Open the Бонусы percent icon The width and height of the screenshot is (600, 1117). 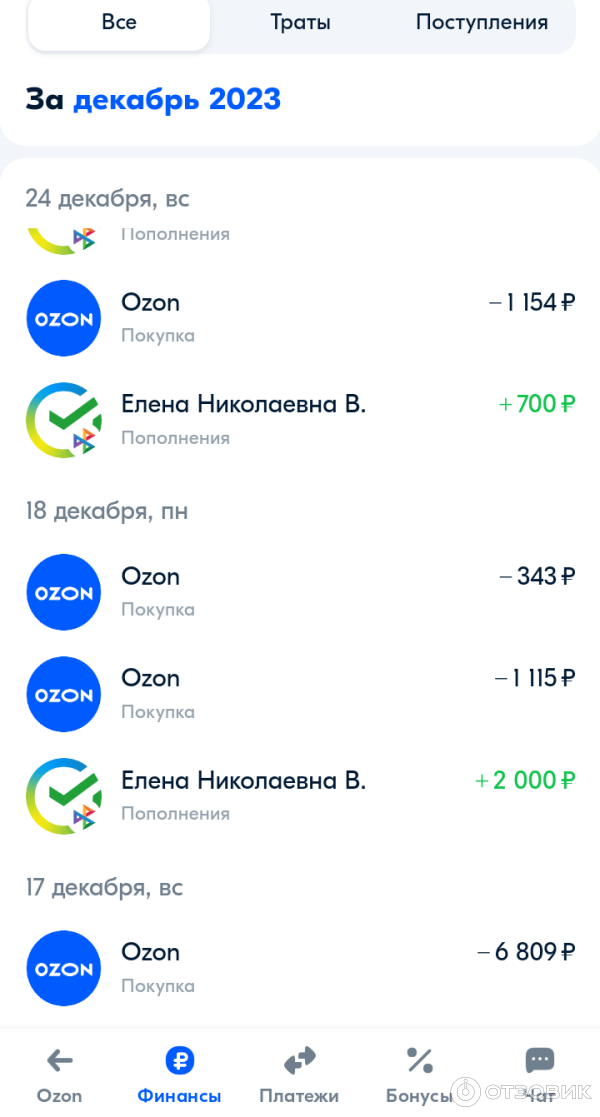419,1061
